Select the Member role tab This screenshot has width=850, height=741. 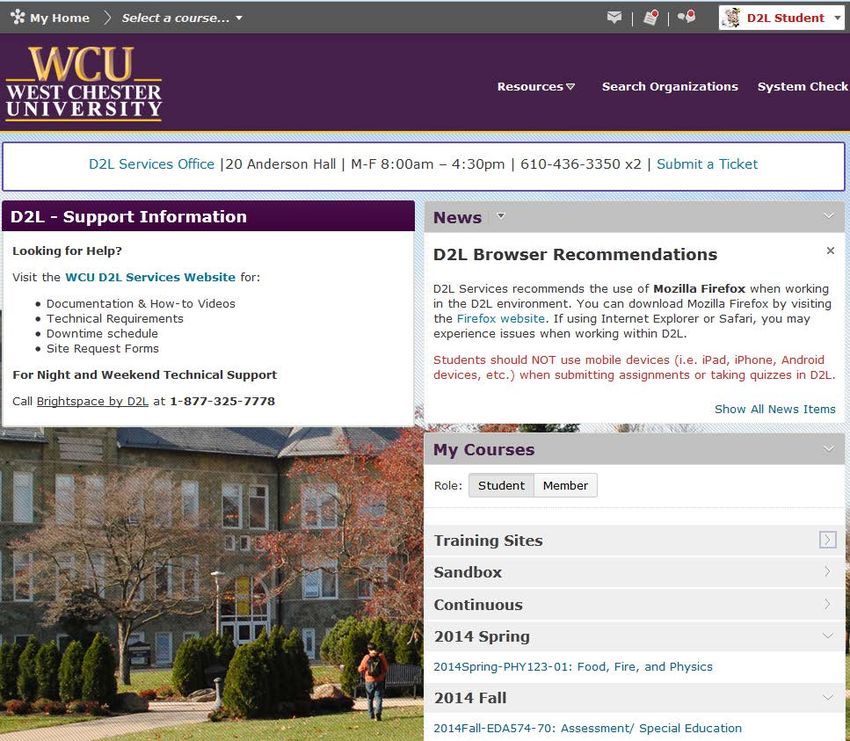(565, 485)
